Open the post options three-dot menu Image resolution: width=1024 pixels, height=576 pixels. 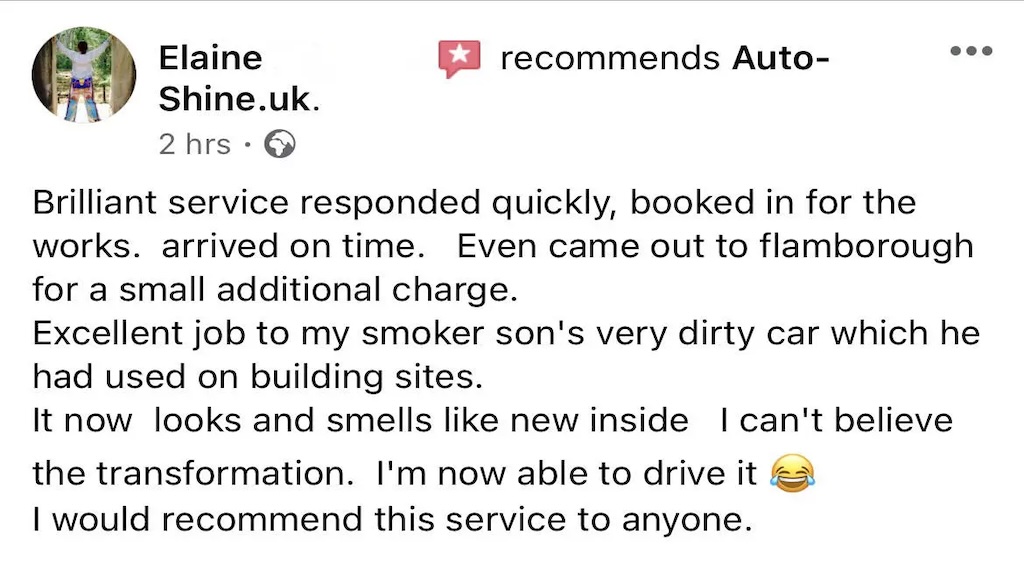971,50
